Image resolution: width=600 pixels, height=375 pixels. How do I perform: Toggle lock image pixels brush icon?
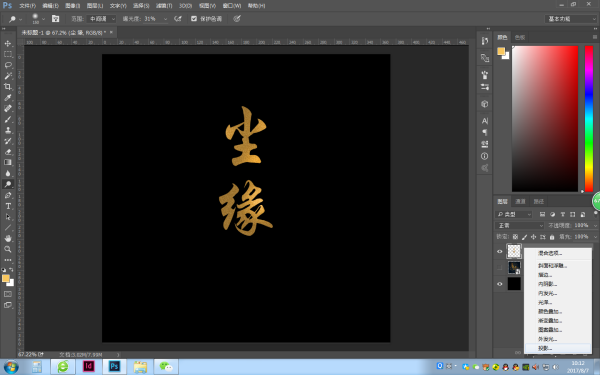(x=525, y=237)
